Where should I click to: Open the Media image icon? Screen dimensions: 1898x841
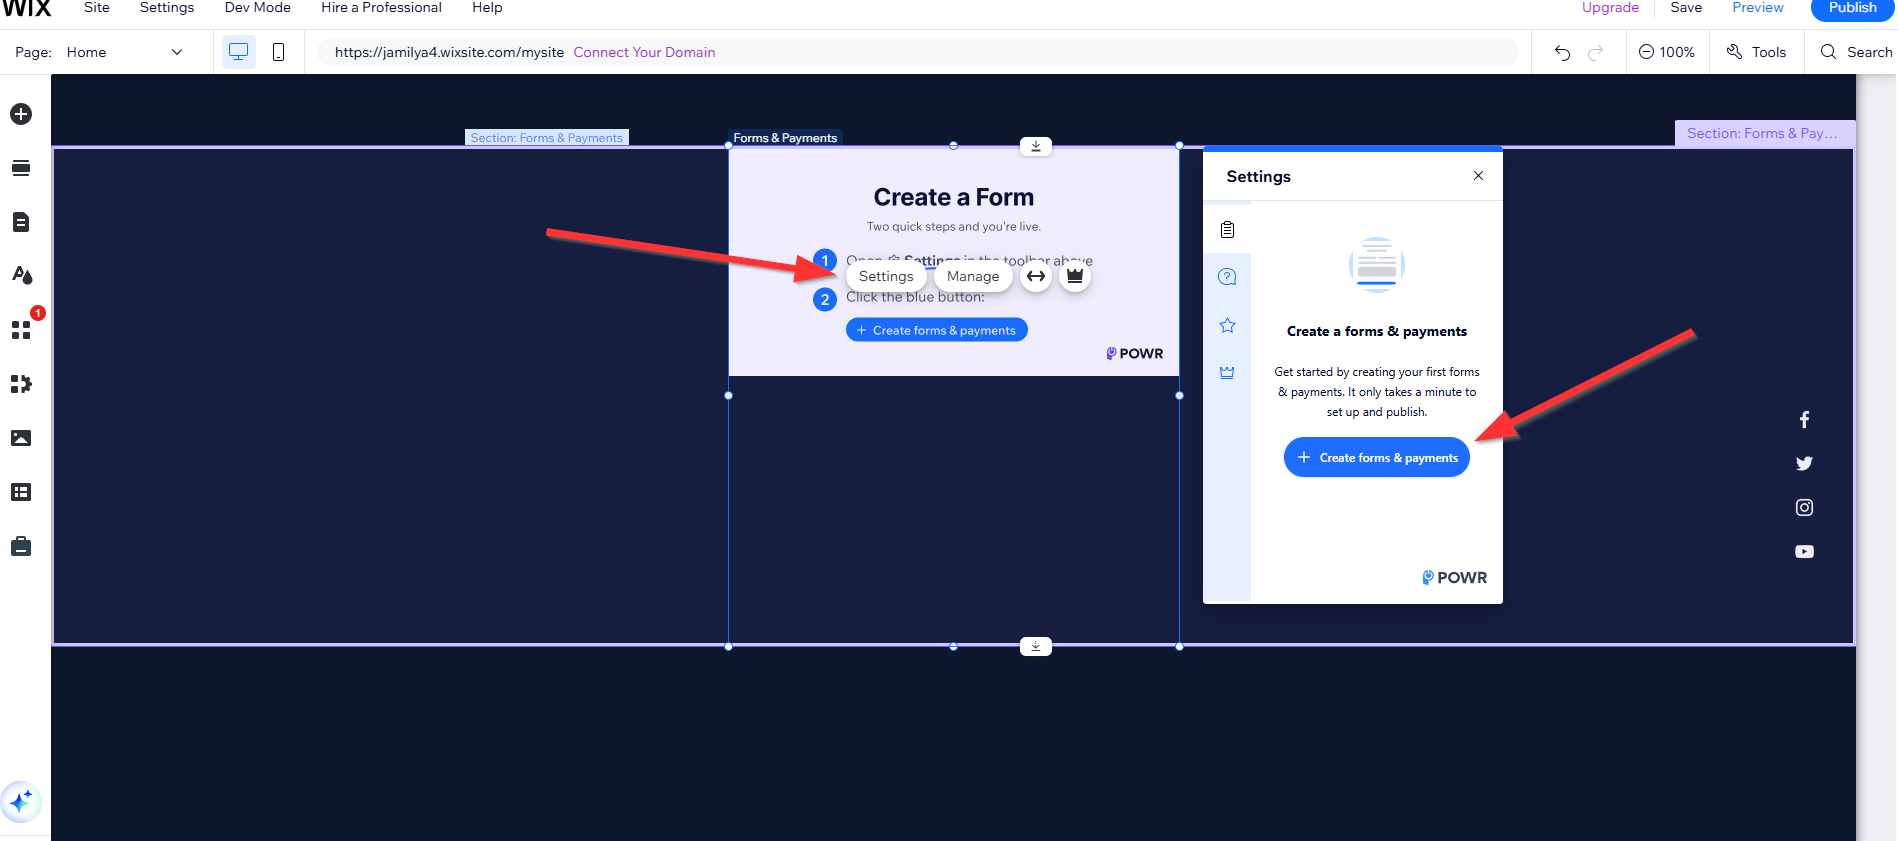pos(21,438)
